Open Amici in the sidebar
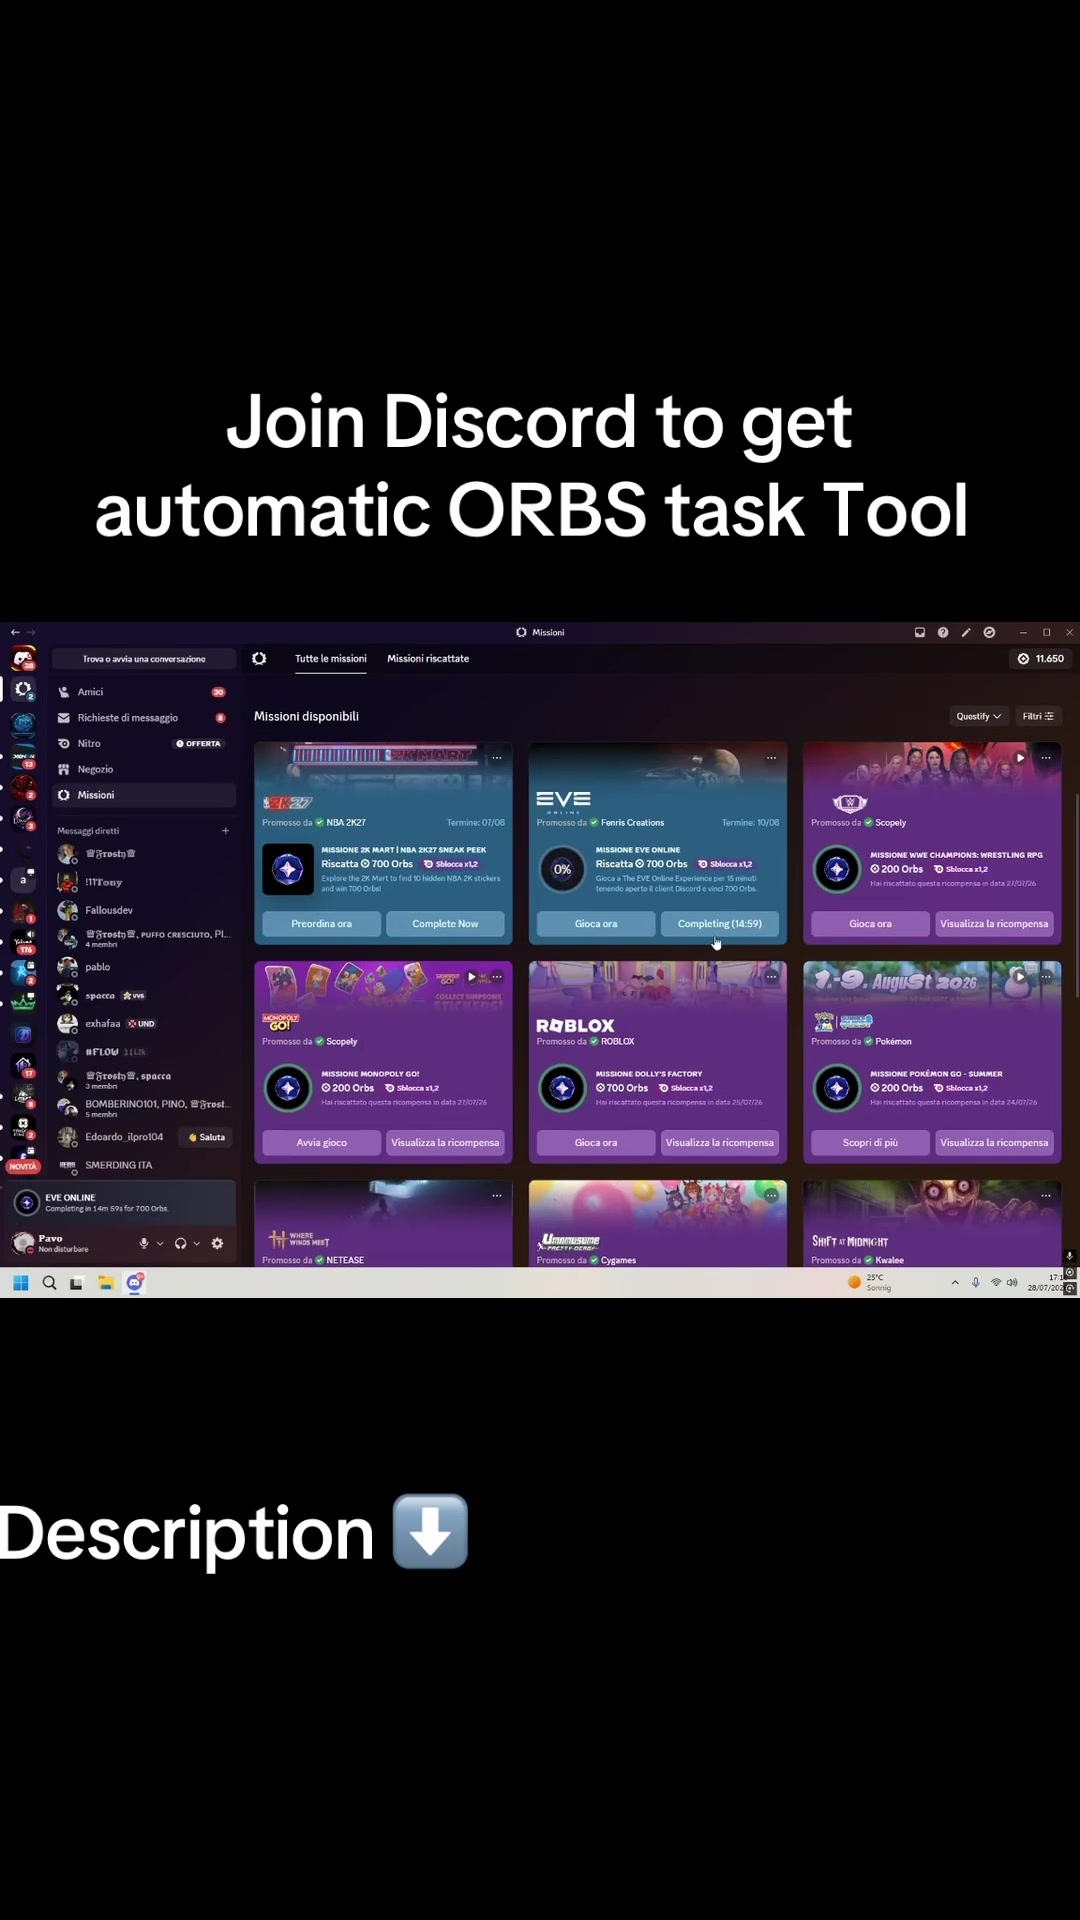1080x1920 pixels. click(144, 692)
